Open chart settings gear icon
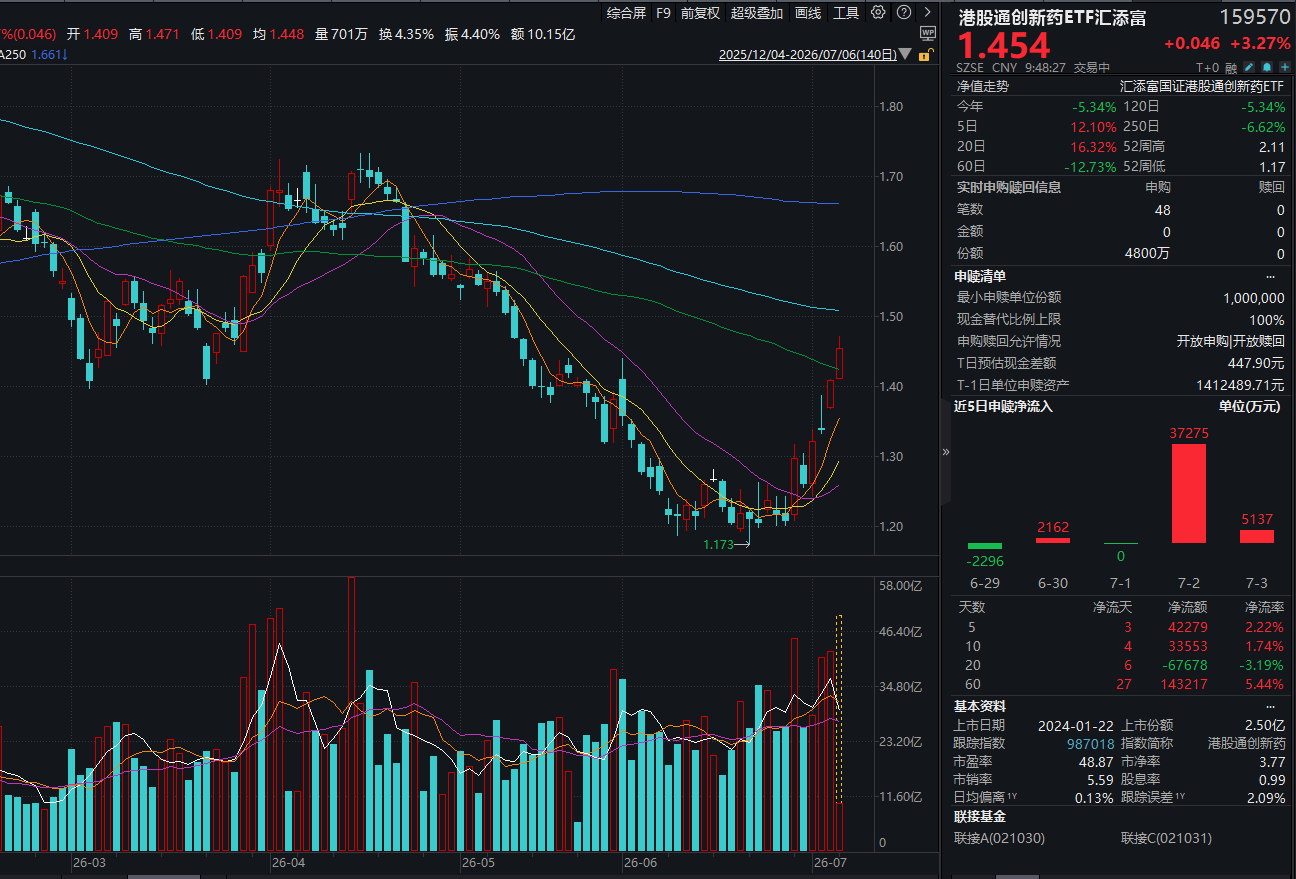Image resolution: width=1296 pixels, height=879 pixels. 878,12
